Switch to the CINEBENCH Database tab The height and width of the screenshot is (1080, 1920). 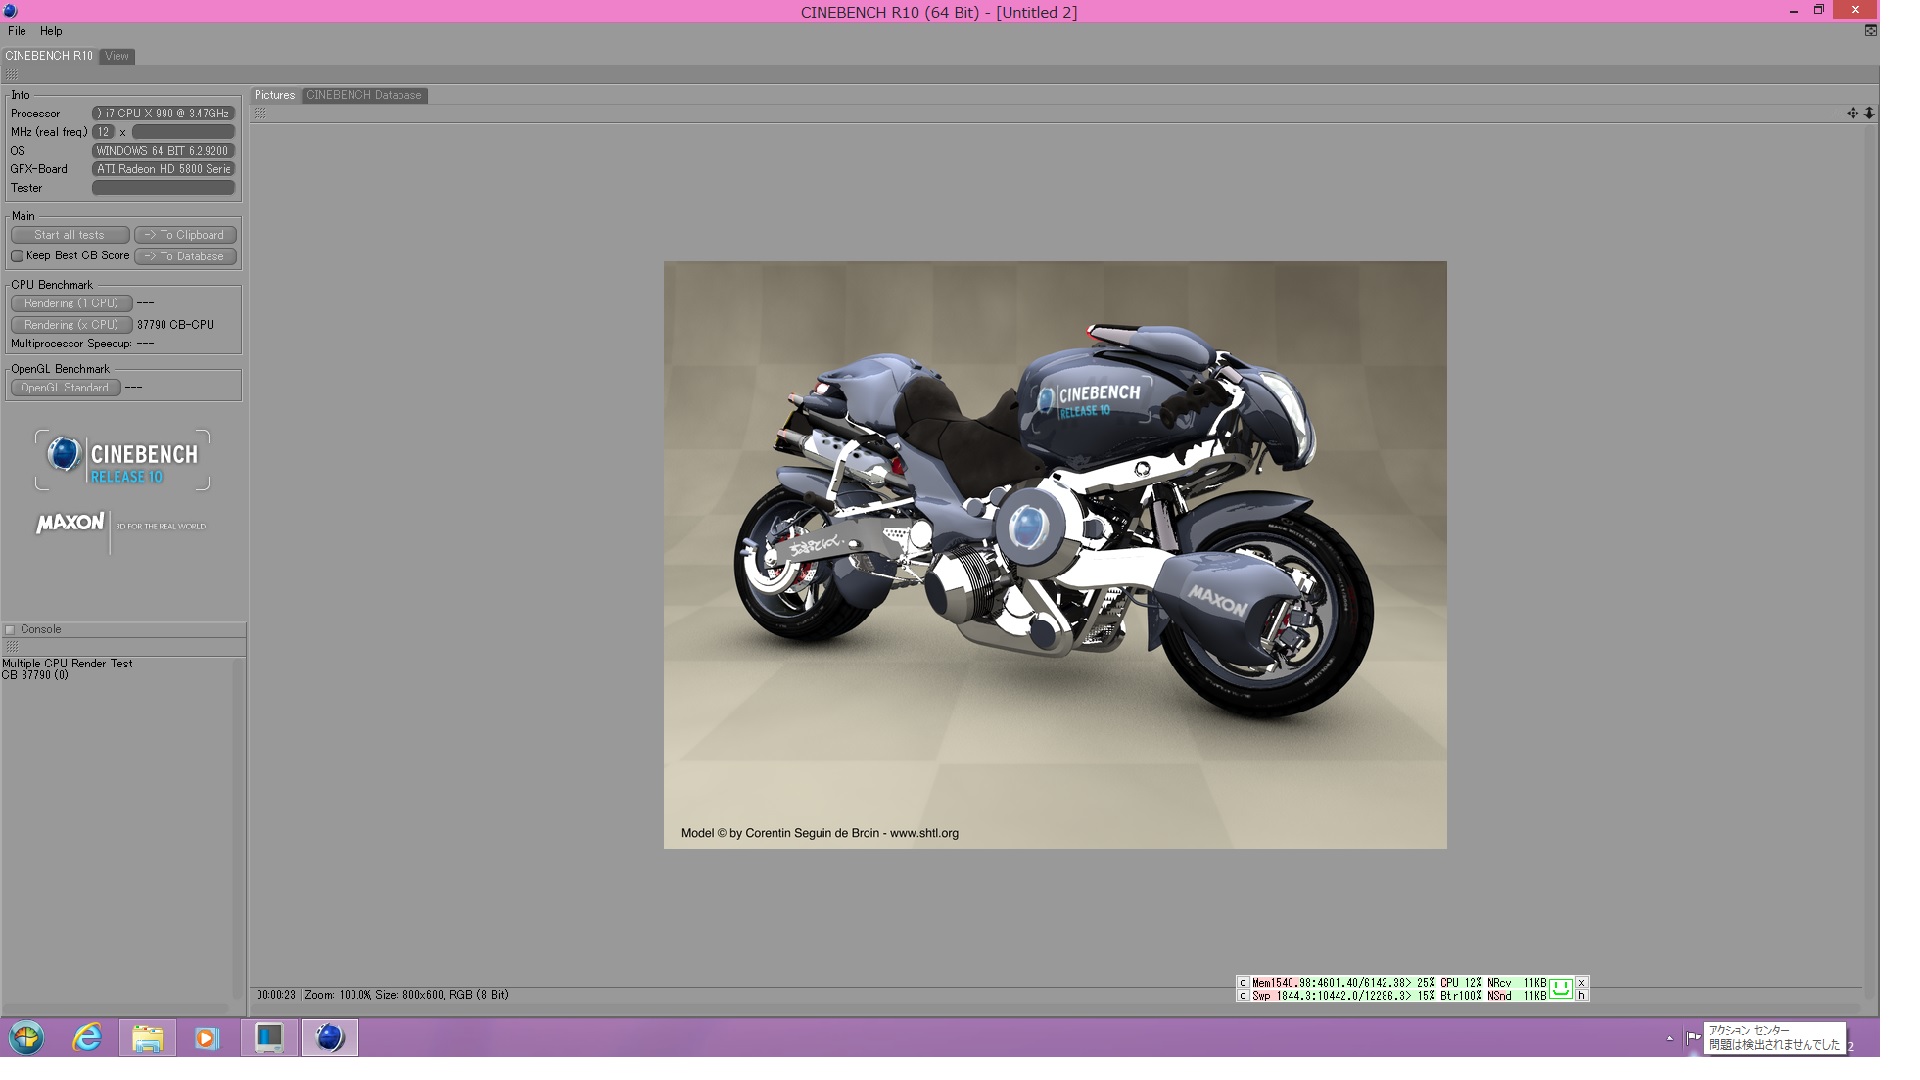pyautogui.click(x=364, y=95)
